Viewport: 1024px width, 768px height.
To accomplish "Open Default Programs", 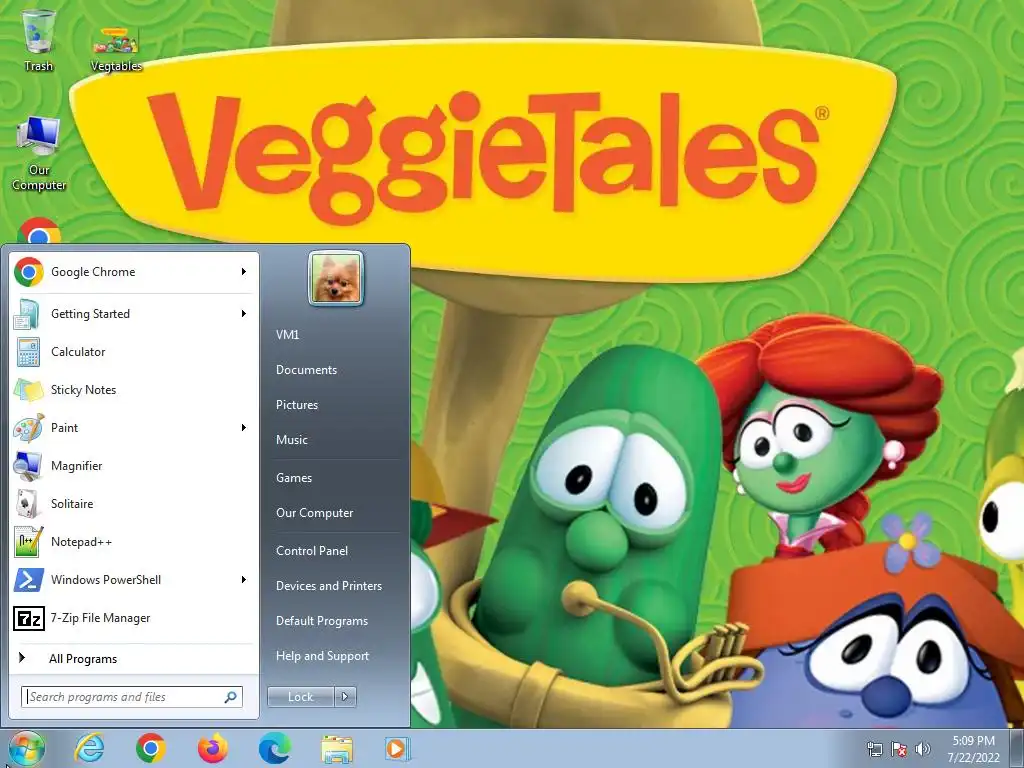I will (321, 621).
